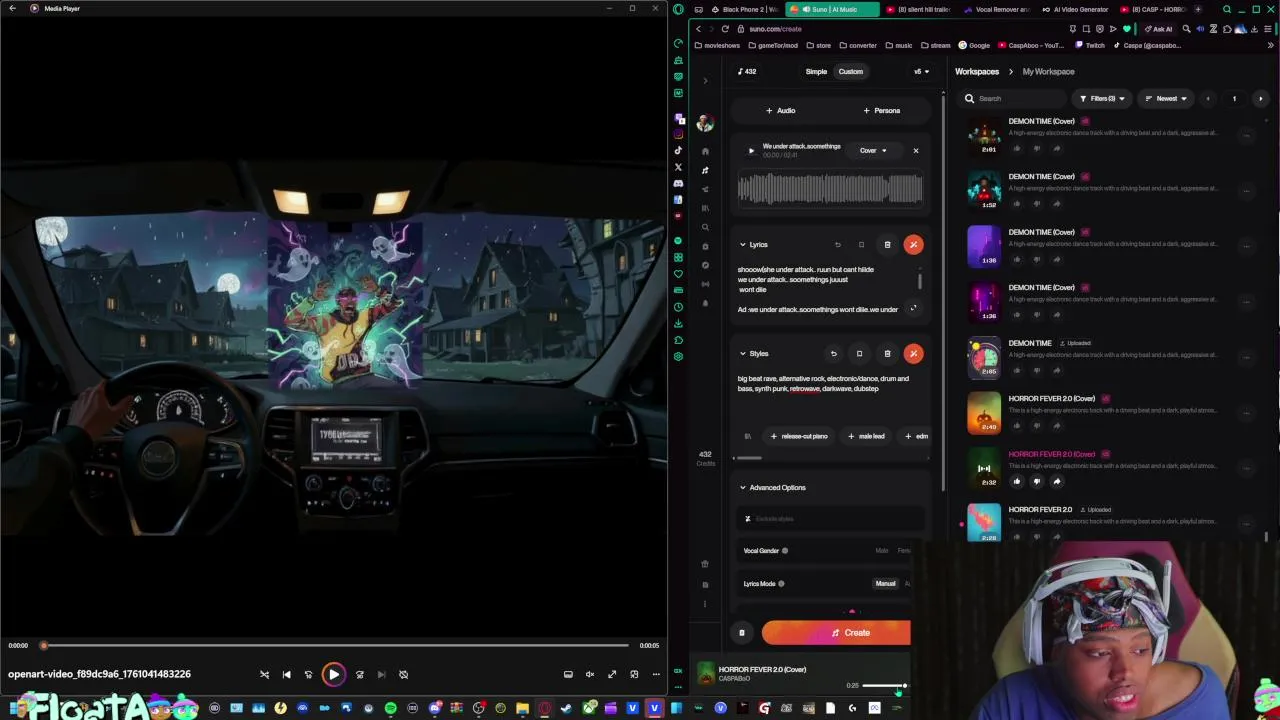Go to the next page of songs

(1260, 99)
